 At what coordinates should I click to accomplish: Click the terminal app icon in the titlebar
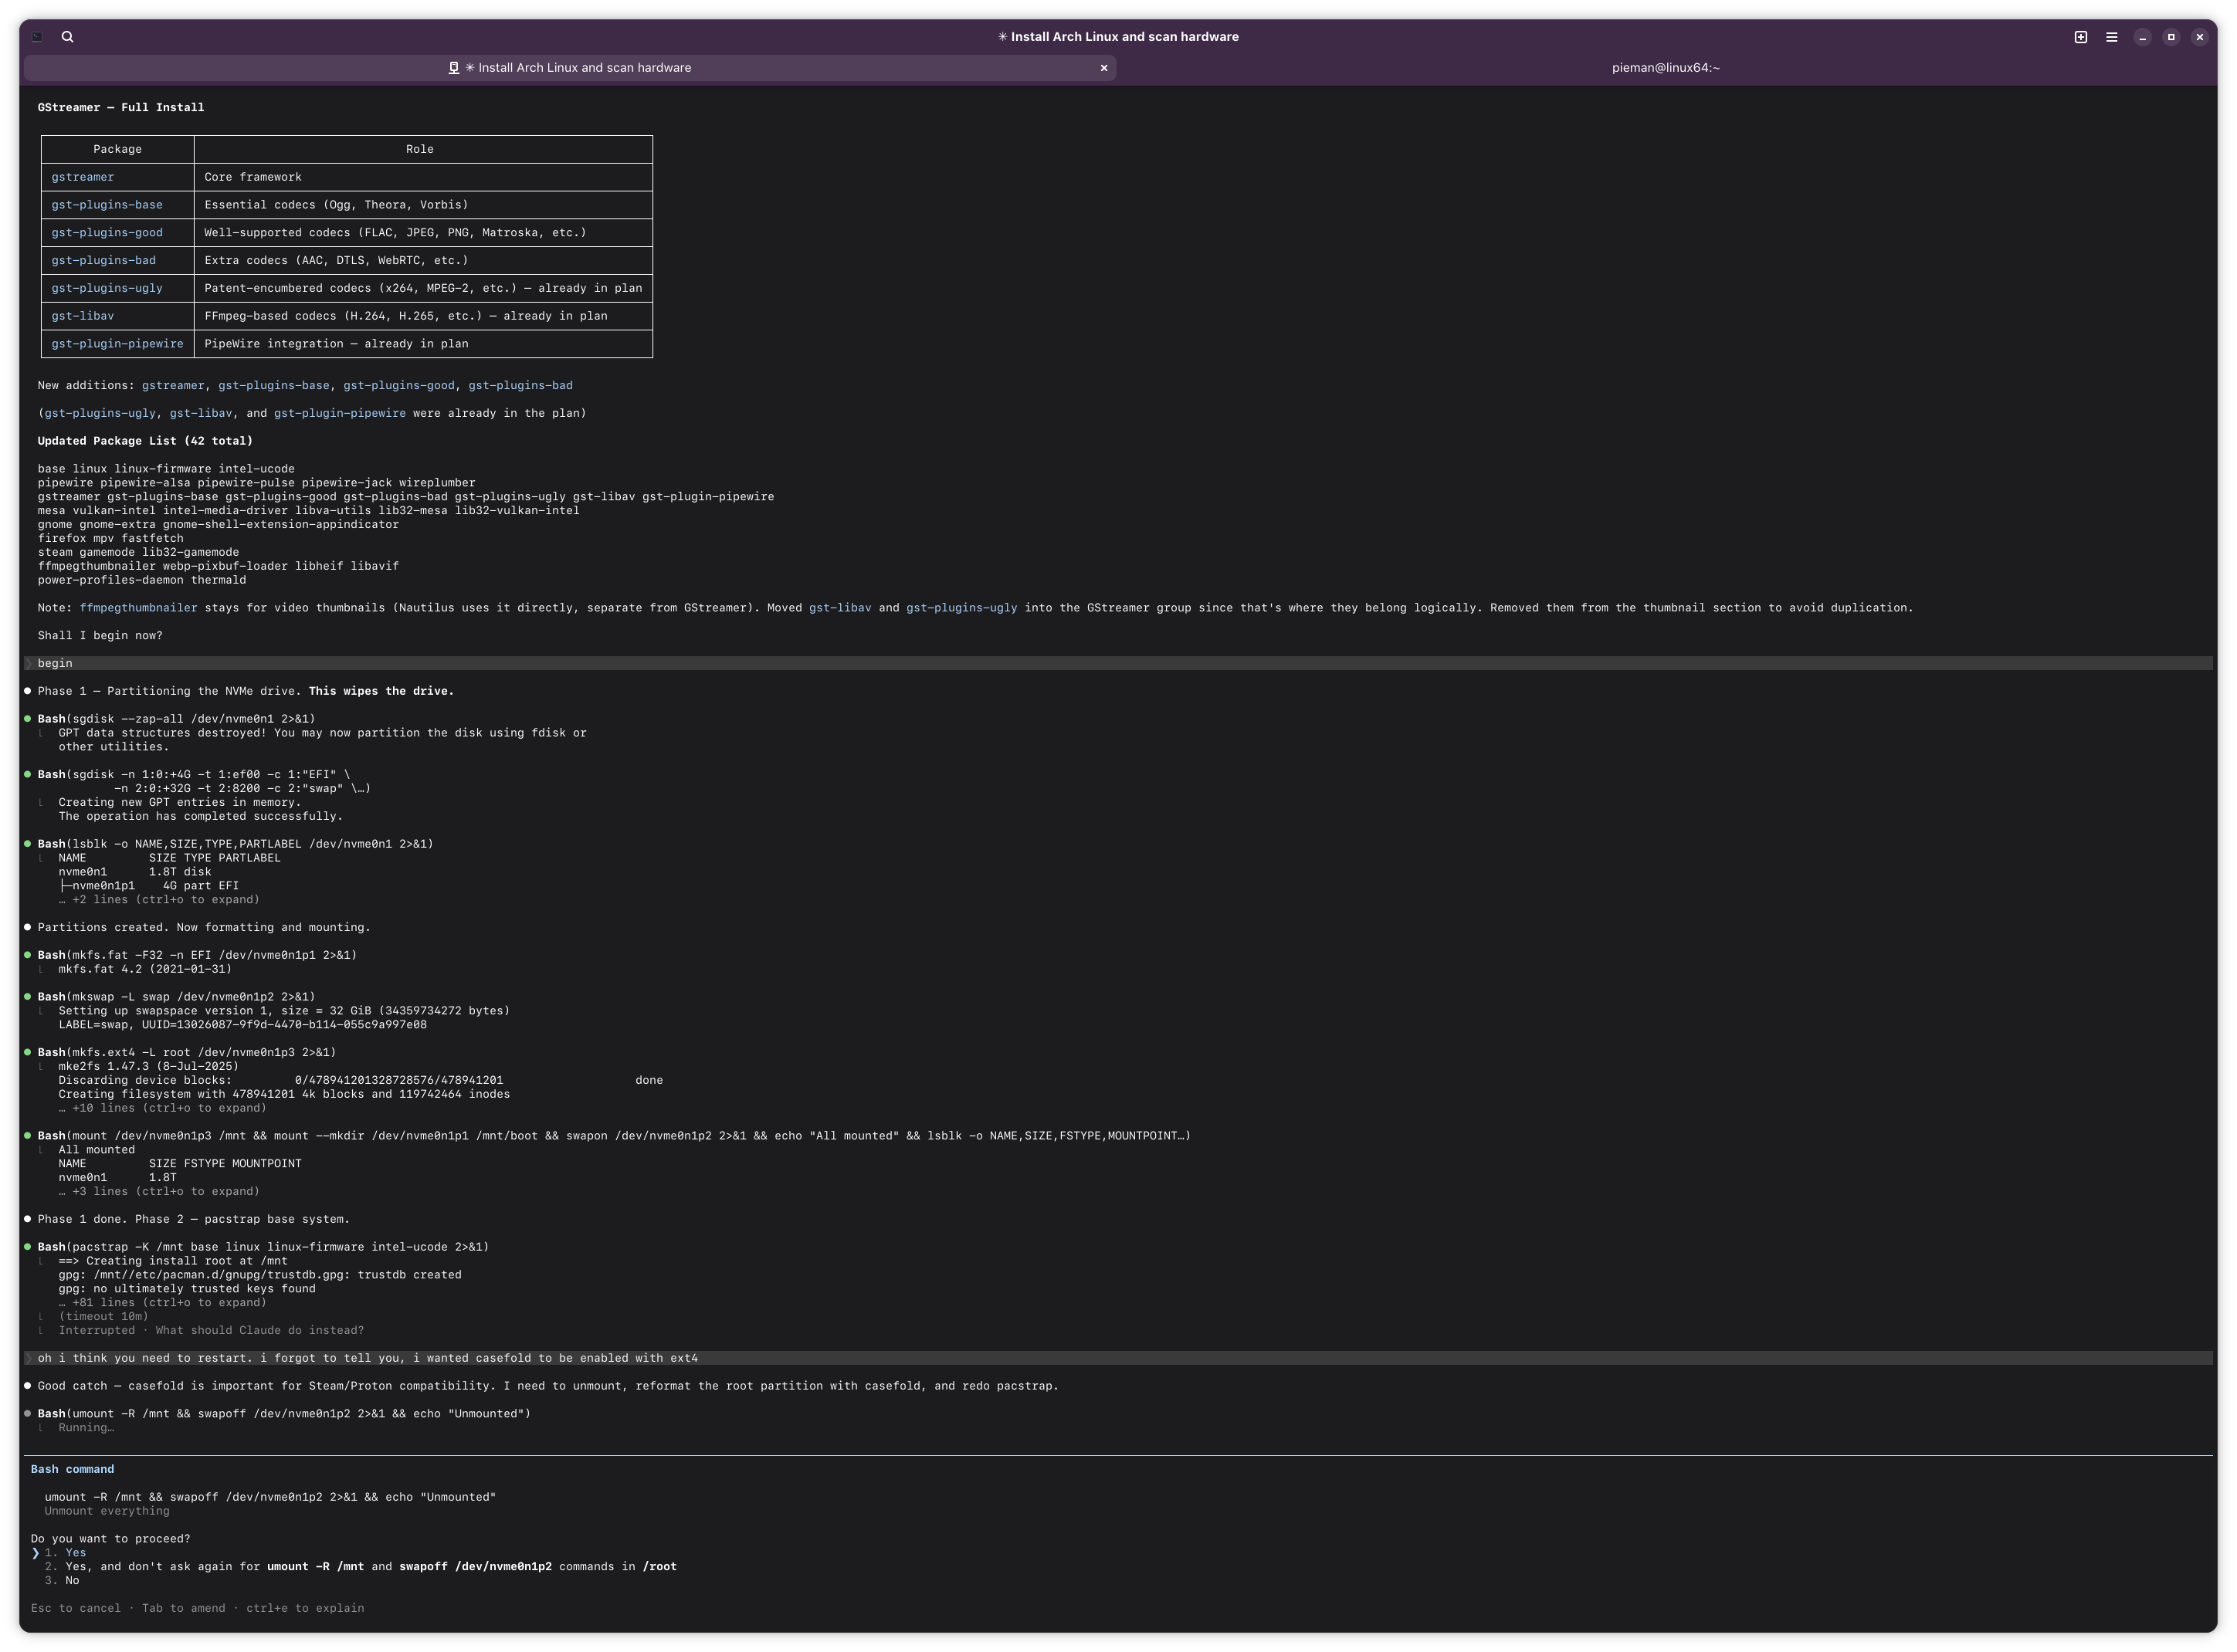click(x=37, y=37)
